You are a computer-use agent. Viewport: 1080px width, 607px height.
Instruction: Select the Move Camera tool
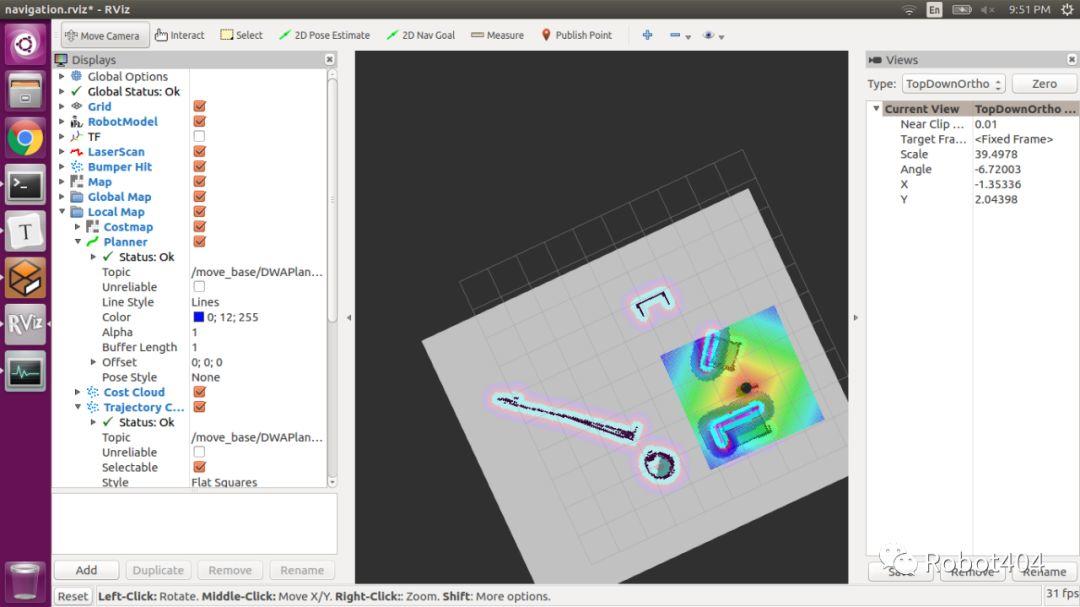point(101,35)
